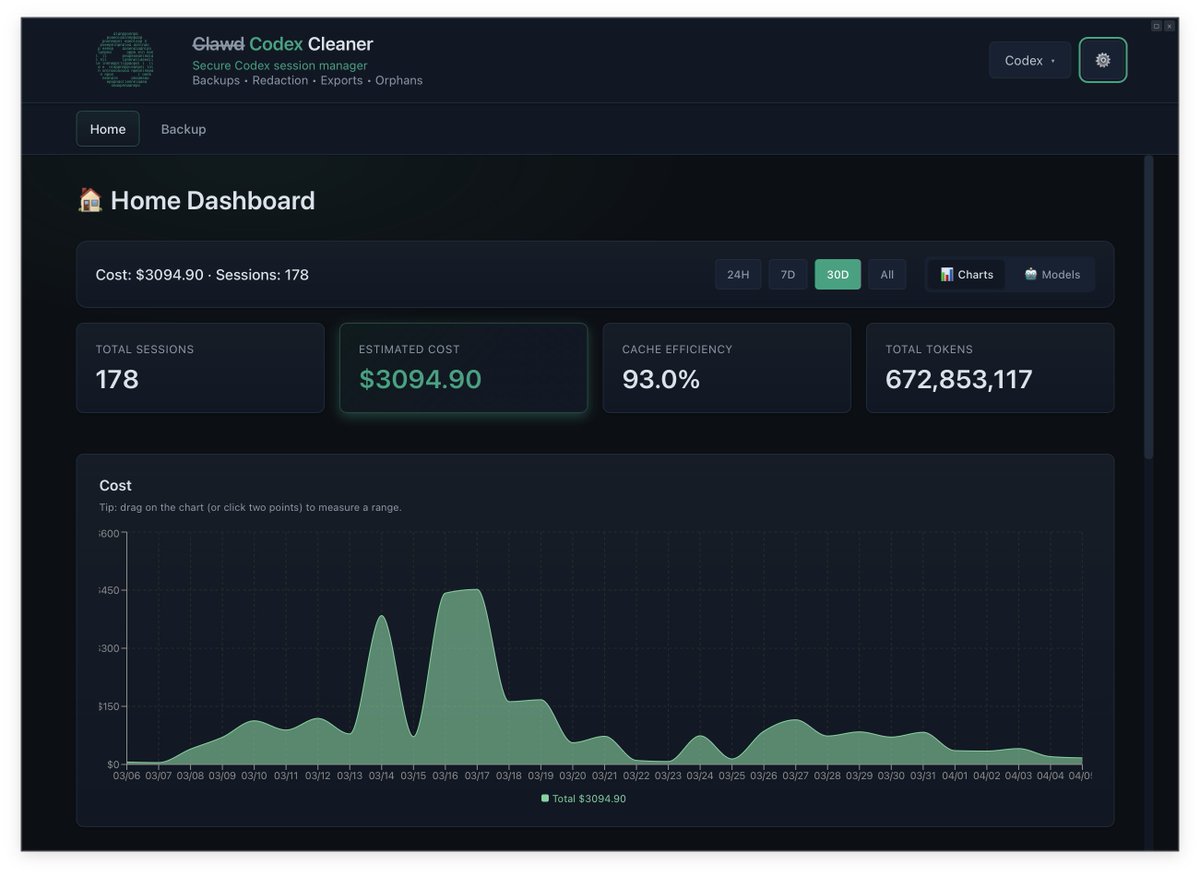Switch to the Backup tab
This screenshot has height=876, width=1200.
pos(183,129)
